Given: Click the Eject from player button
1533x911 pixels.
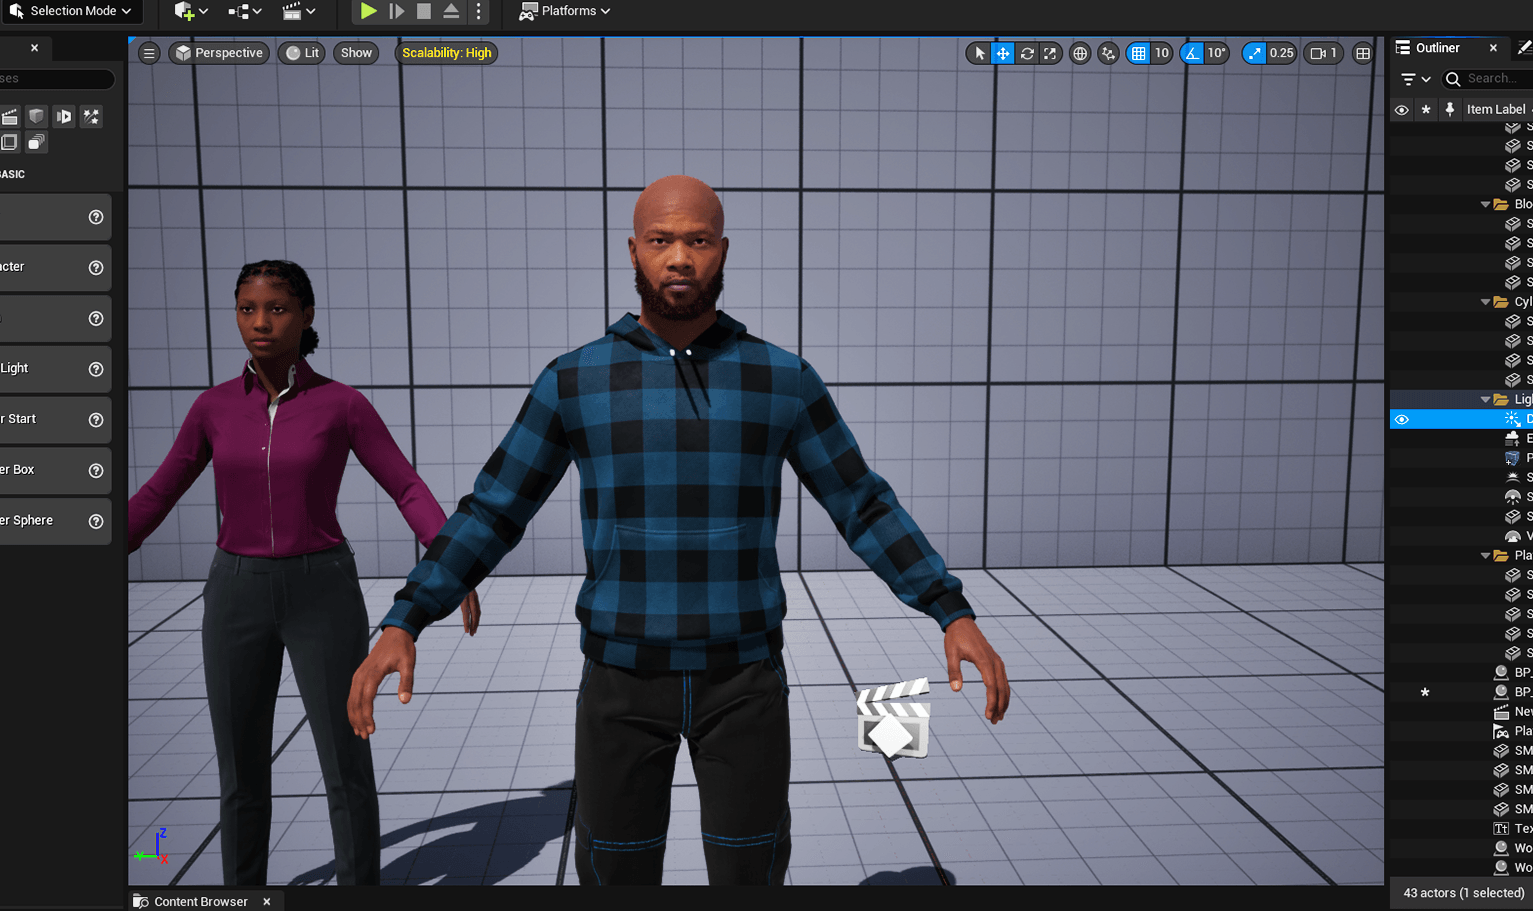Looking at the screenshot, I should [x=451, y=11].
